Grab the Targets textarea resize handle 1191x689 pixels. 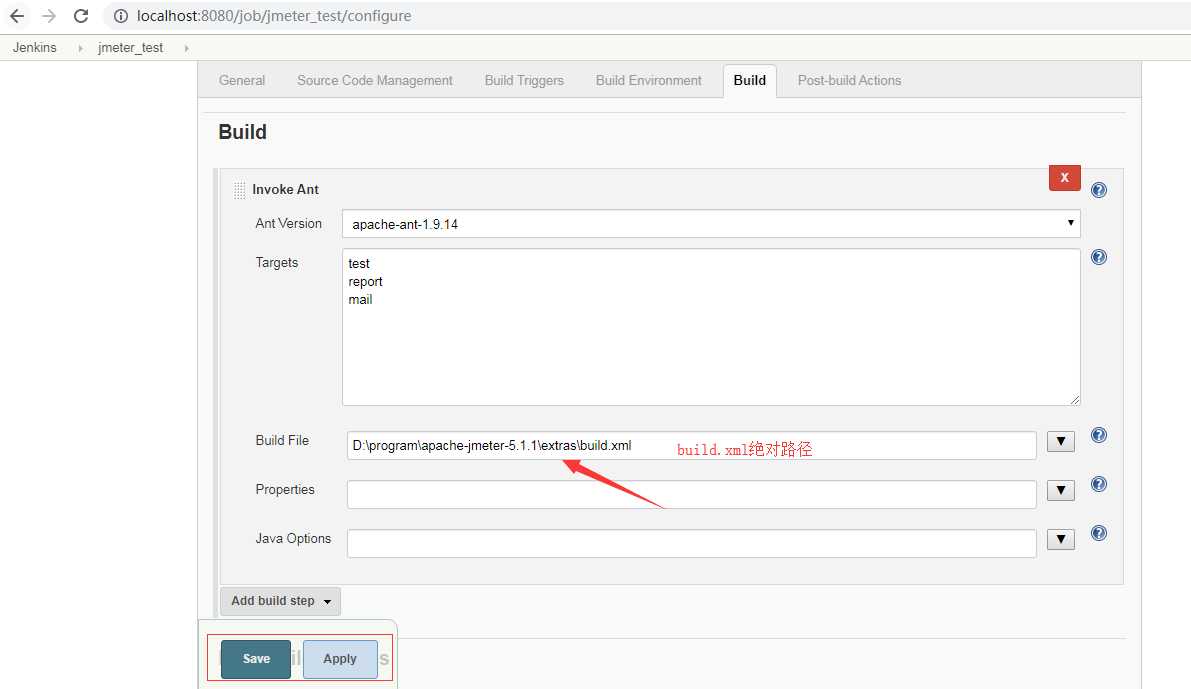(1075, 400)
